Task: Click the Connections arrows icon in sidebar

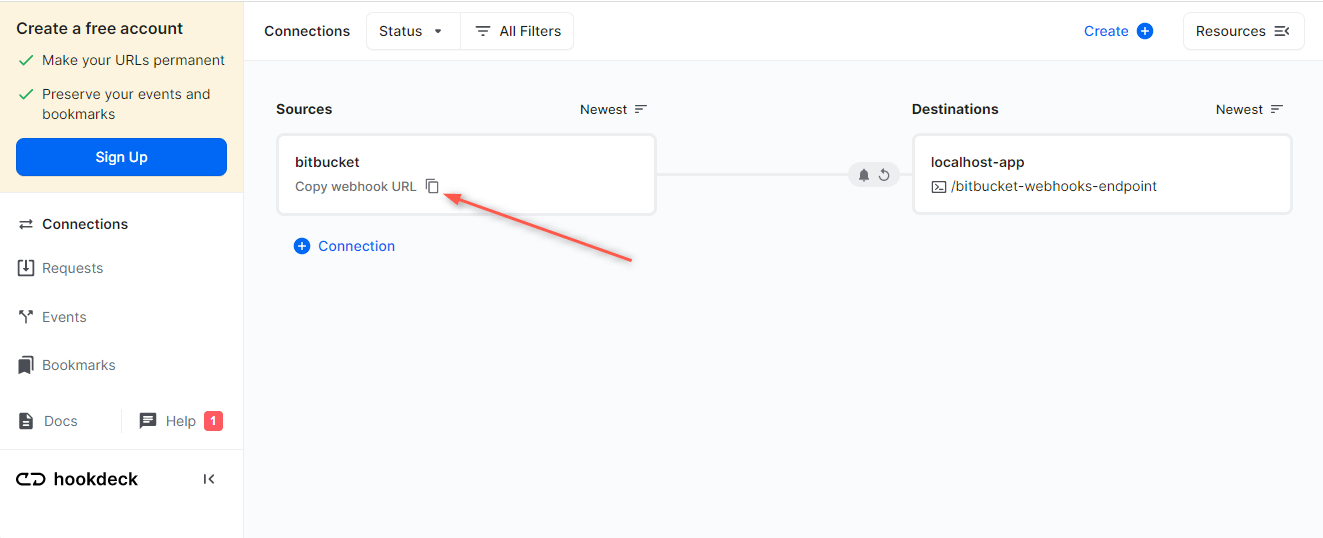Action: (x=26, y=224)
